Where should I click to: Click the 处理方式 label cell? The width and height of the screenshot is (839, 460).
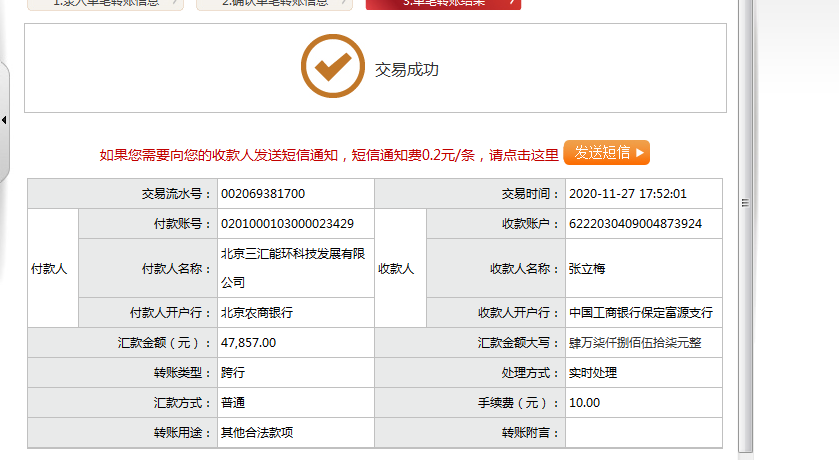(470, 373)
